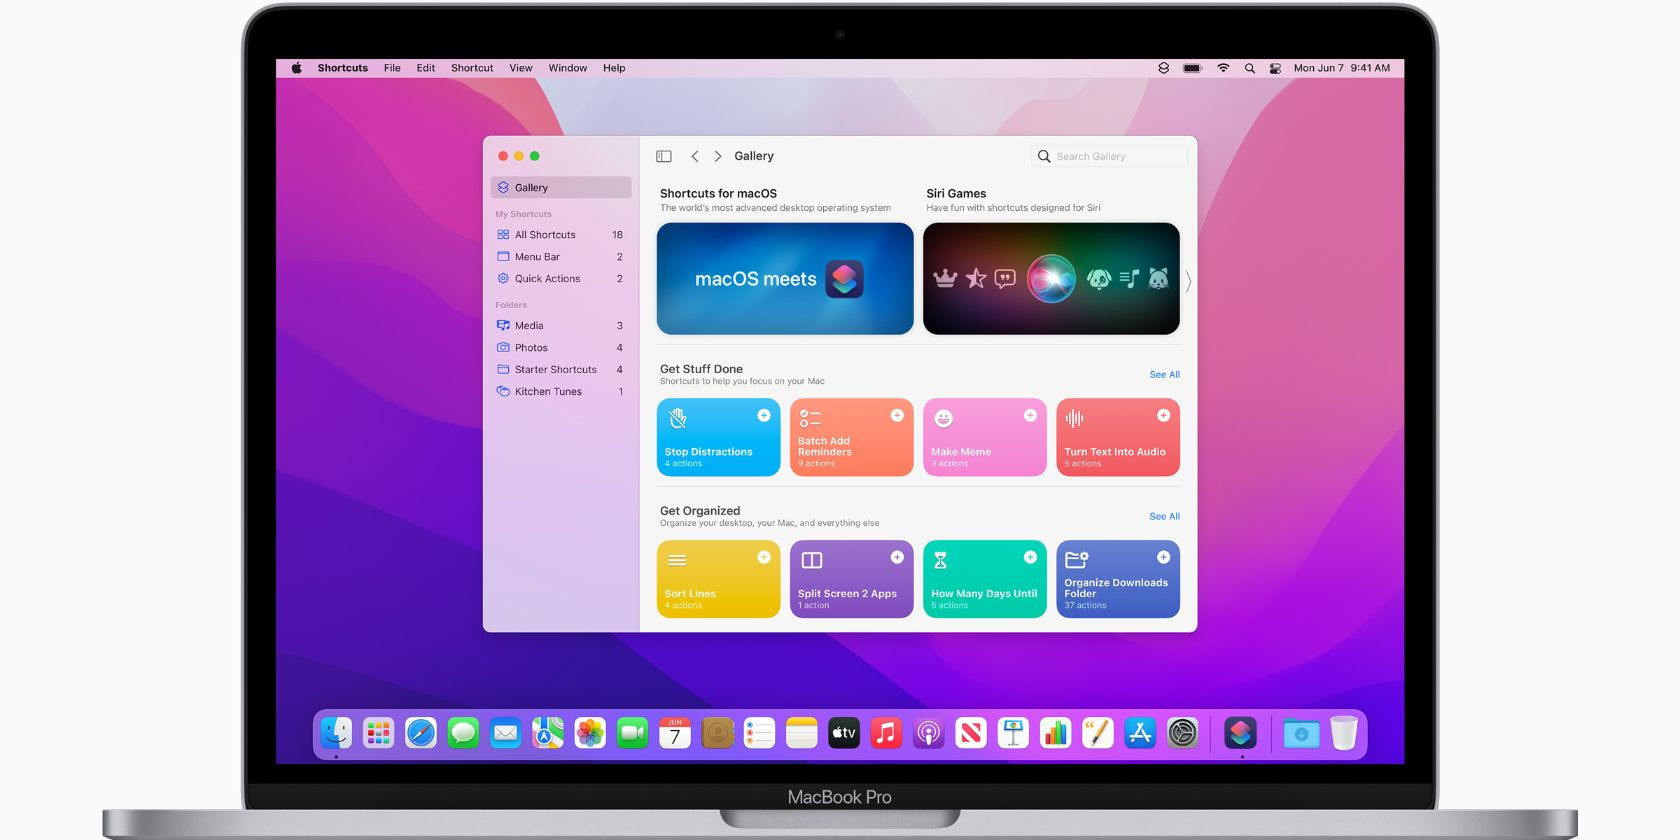Open the Edit menu
1680x840 pixels.
click(426, 68)
